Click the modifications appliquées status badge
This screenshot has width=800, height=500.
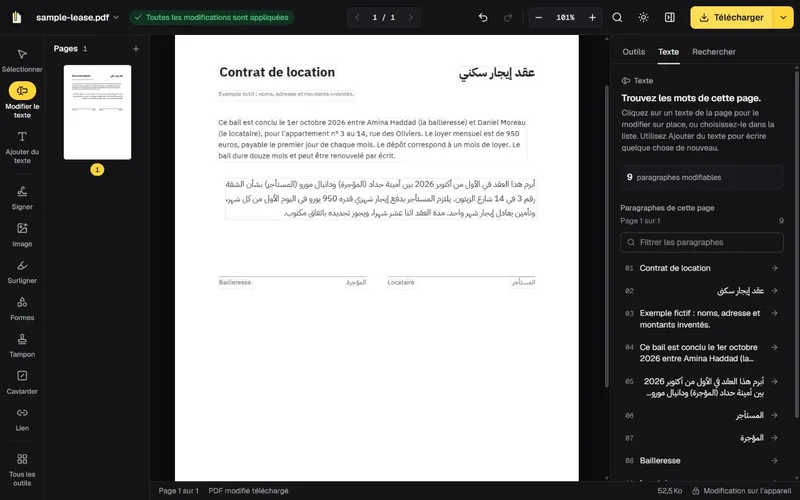(x=212, y=17)
